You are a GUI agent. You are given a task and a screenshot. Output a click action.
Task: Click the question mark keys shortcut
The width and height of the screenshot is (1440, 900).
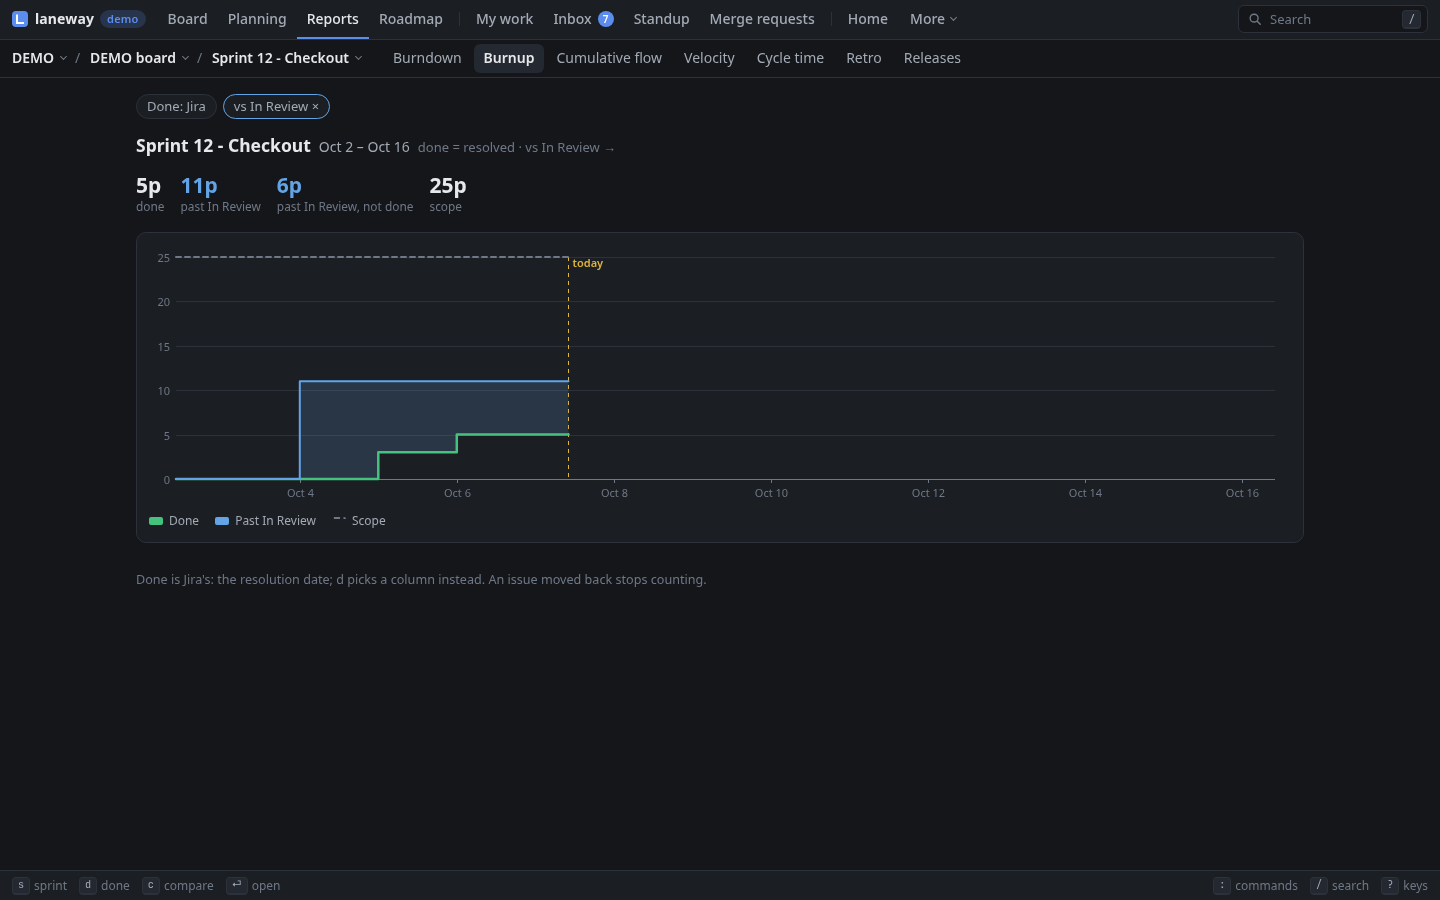point(1390,885)
